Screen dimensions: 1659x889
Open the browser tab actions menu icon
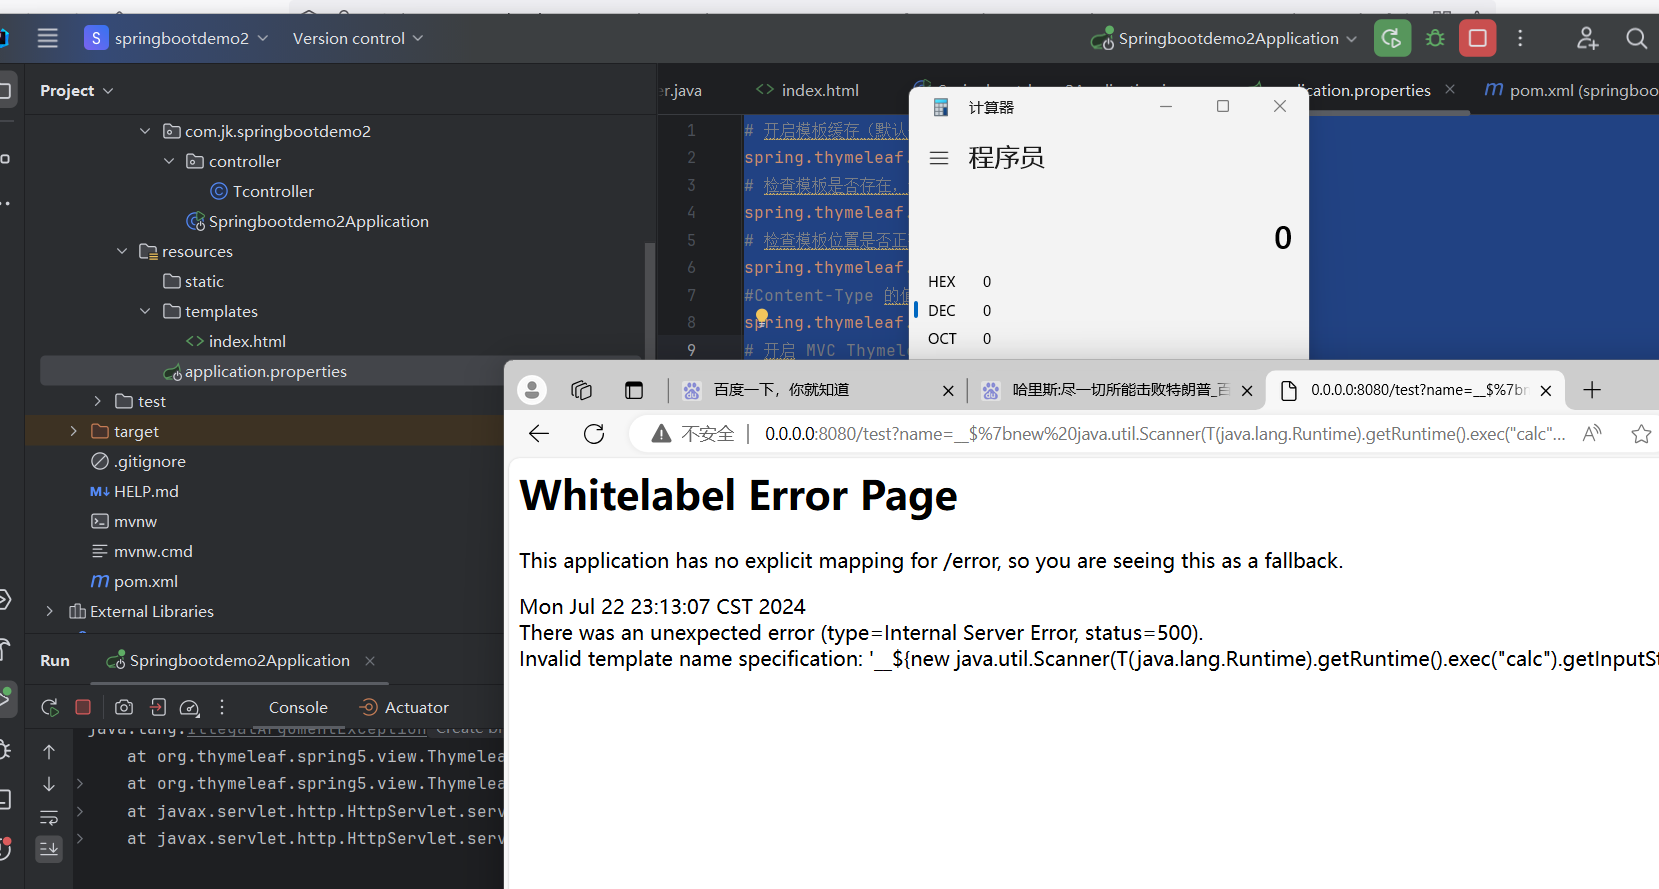(634, 390)
